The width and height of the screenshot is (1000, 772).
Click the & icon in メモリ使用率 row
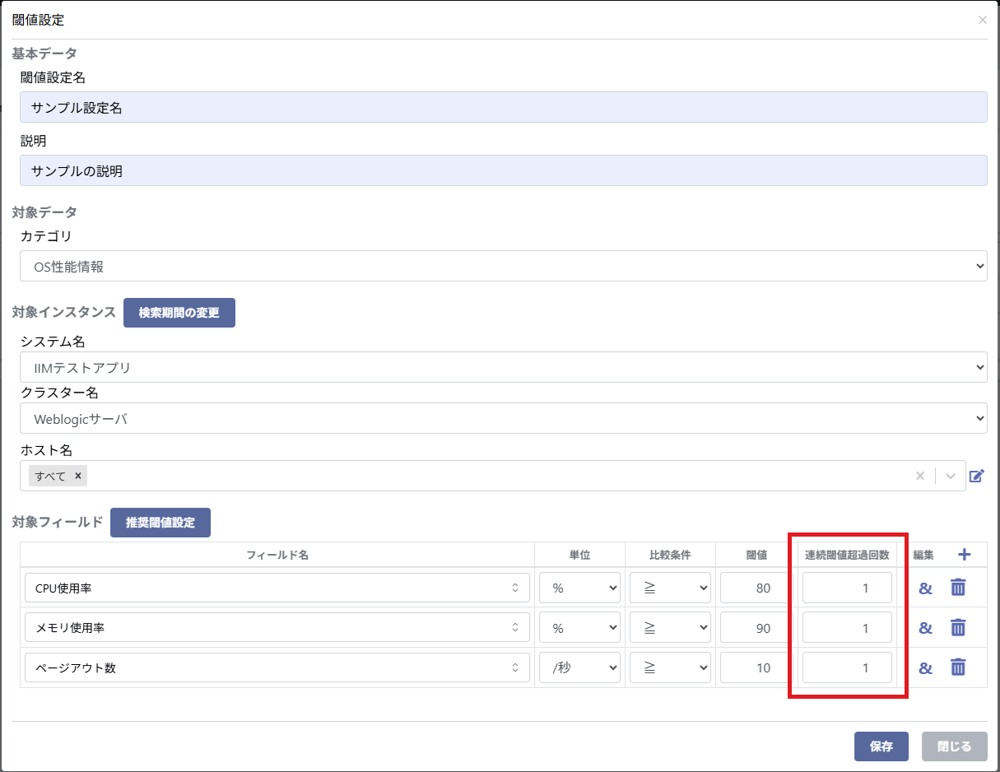[925, 628]
